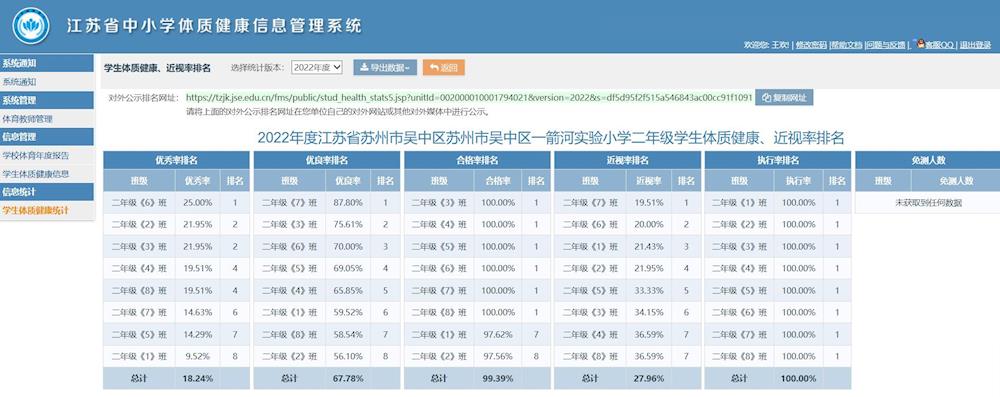Click the 2022年度 ranking heading
Screen dimensions: 1000x397
click(x=551, y=137)
